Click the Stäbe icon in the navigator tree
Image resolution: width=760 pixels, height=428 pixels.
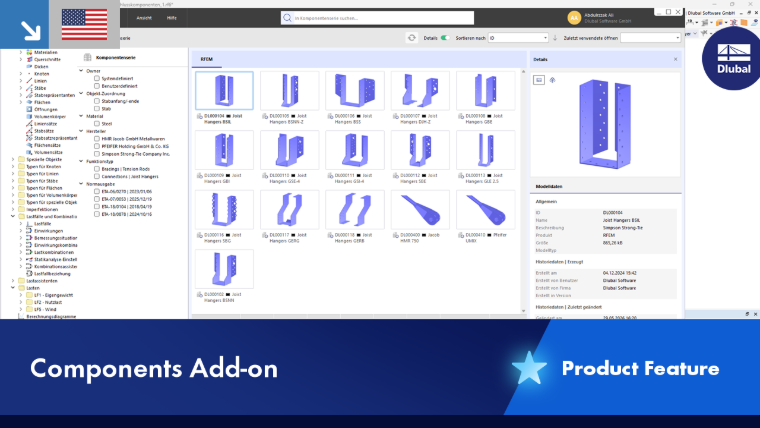coord(29,88)
